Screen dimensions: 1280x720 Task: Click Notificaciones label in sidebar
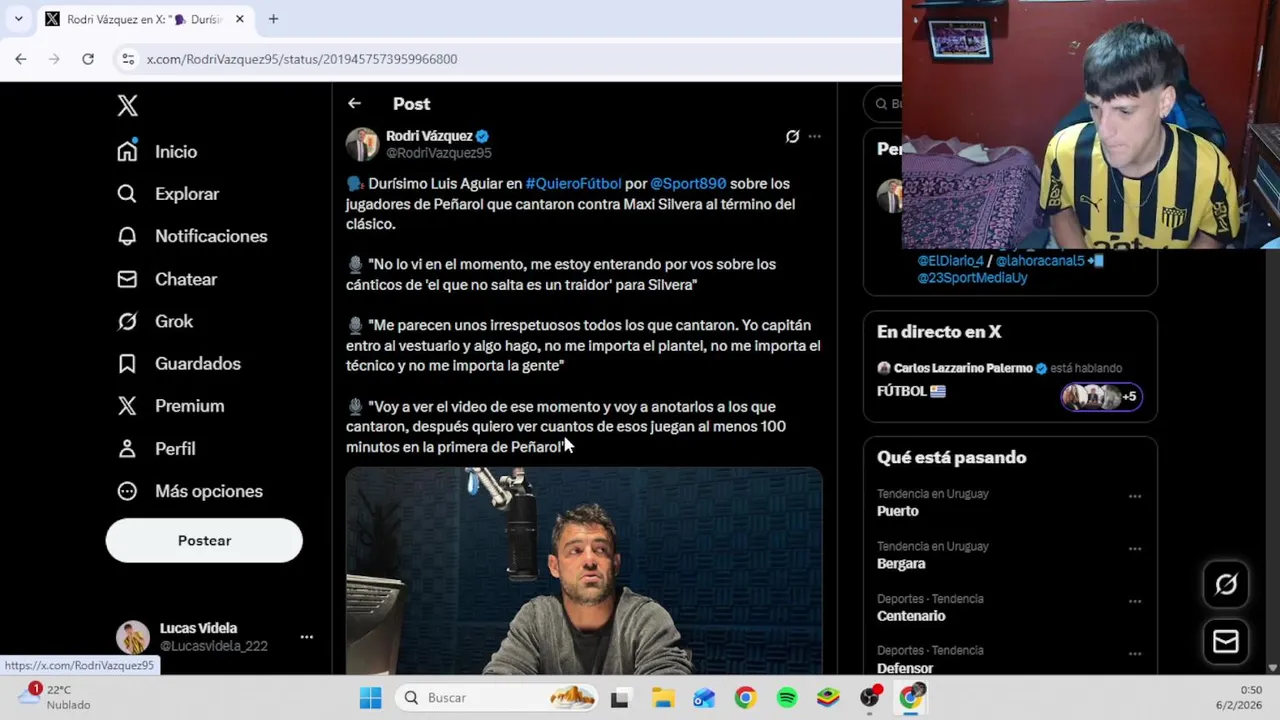pyautogui.click(x=211, y=236)
